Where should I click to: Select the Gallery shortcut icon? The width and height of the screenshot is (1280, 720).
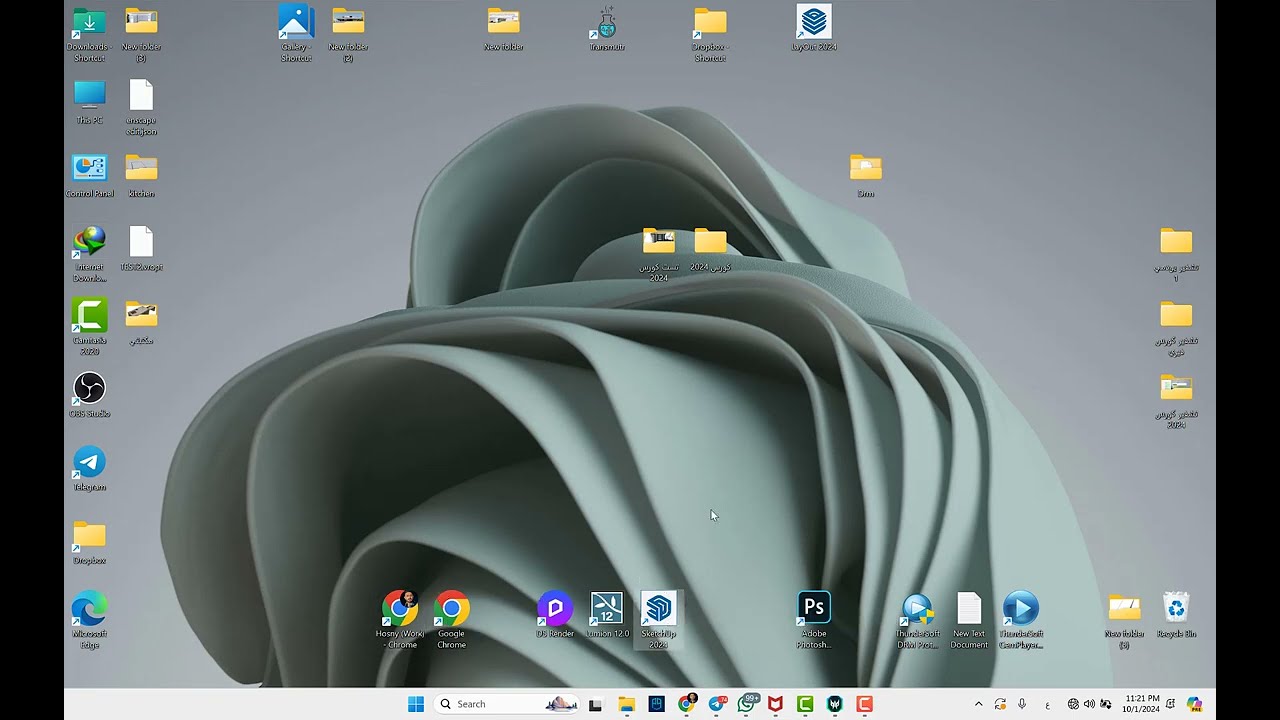296,34
